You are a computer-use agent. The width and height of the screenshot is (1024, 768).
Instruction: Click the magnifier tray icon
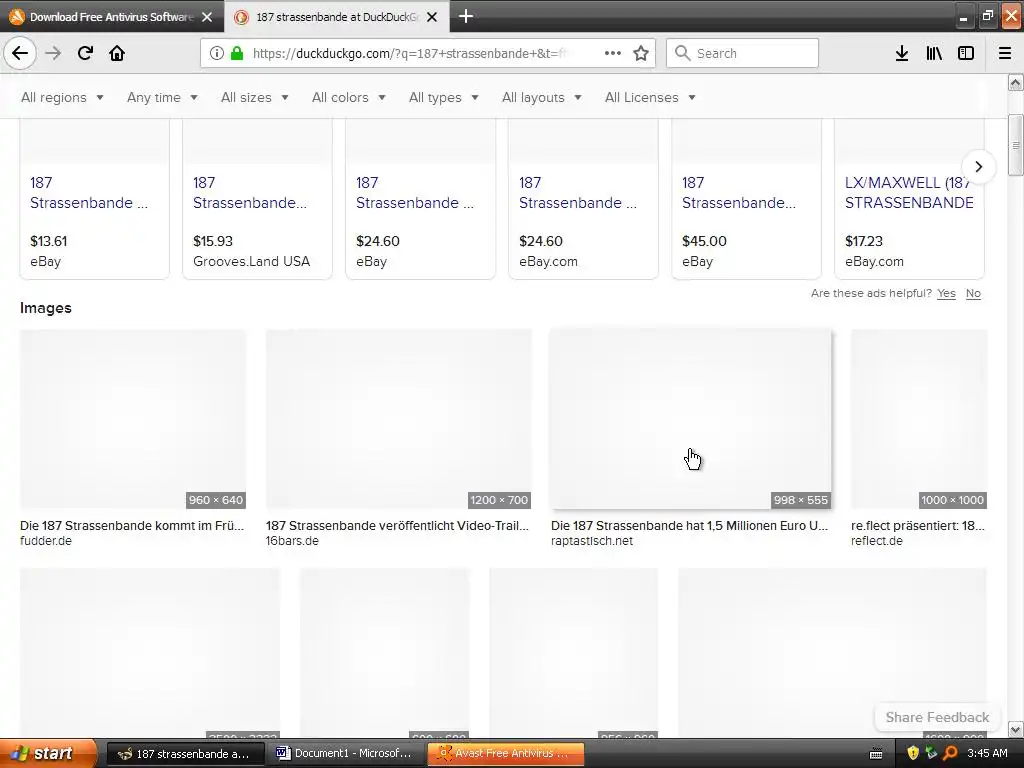[x=950, y=753]
